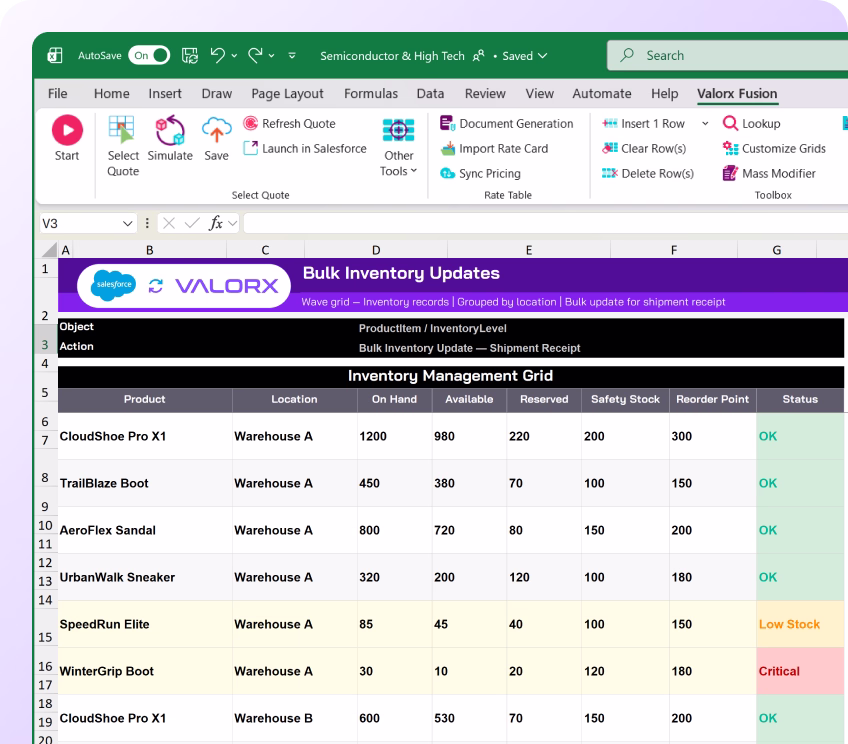Open the Help tab

(x=664, y=94)
